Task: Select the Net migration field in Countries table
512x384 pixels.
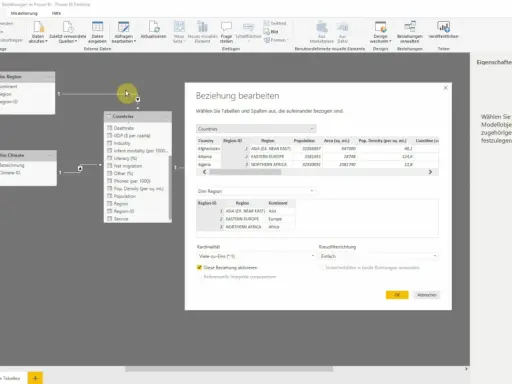Action: tap(128, 166)
